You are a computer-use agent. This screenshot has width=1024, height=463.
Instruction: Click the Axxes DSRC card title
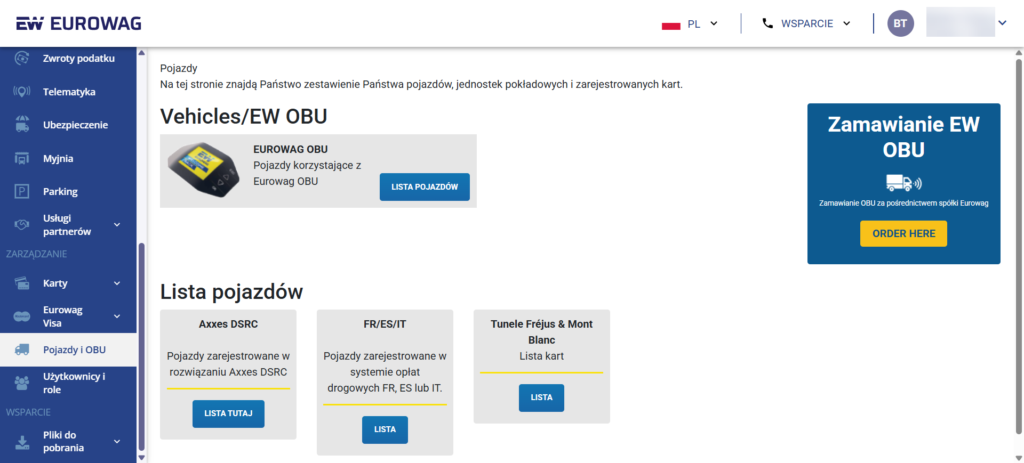[228, 323]
